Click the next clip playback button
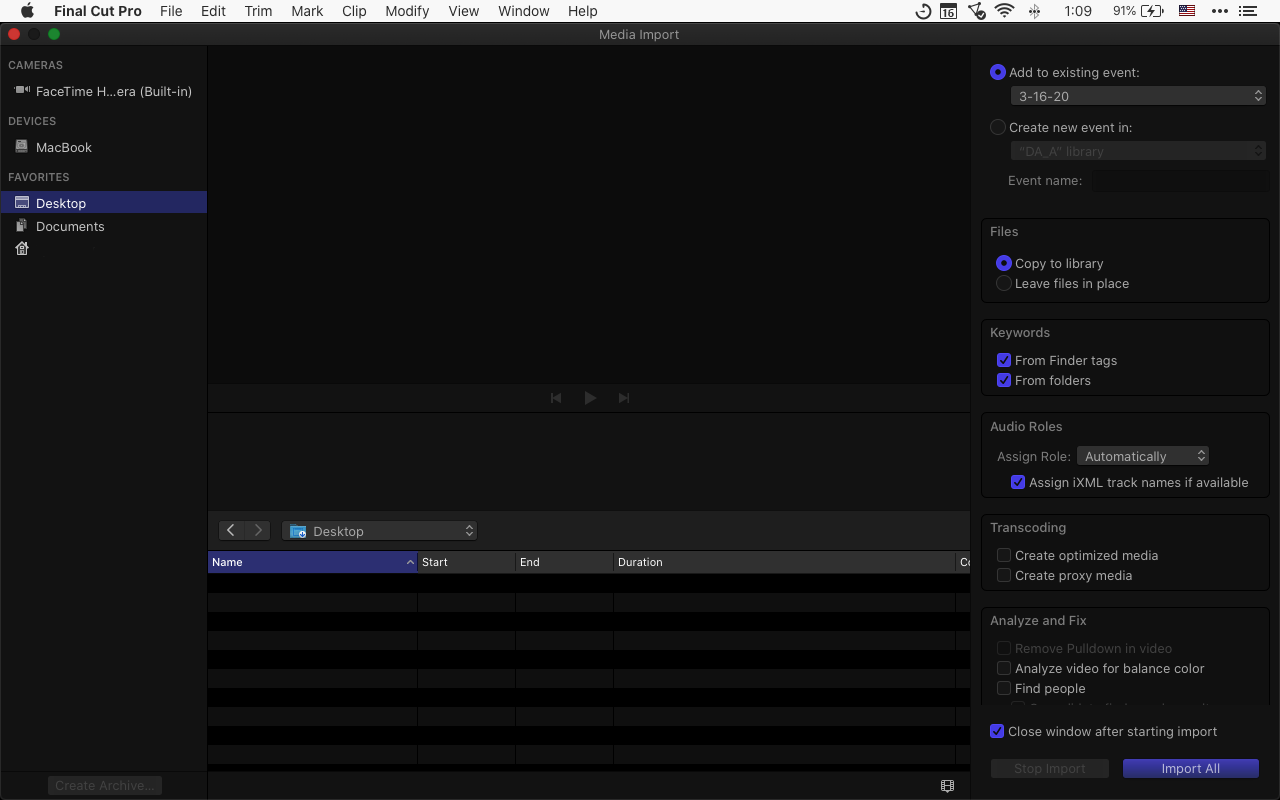Viewport: 1280px width, 800px height. coord(624,398)
